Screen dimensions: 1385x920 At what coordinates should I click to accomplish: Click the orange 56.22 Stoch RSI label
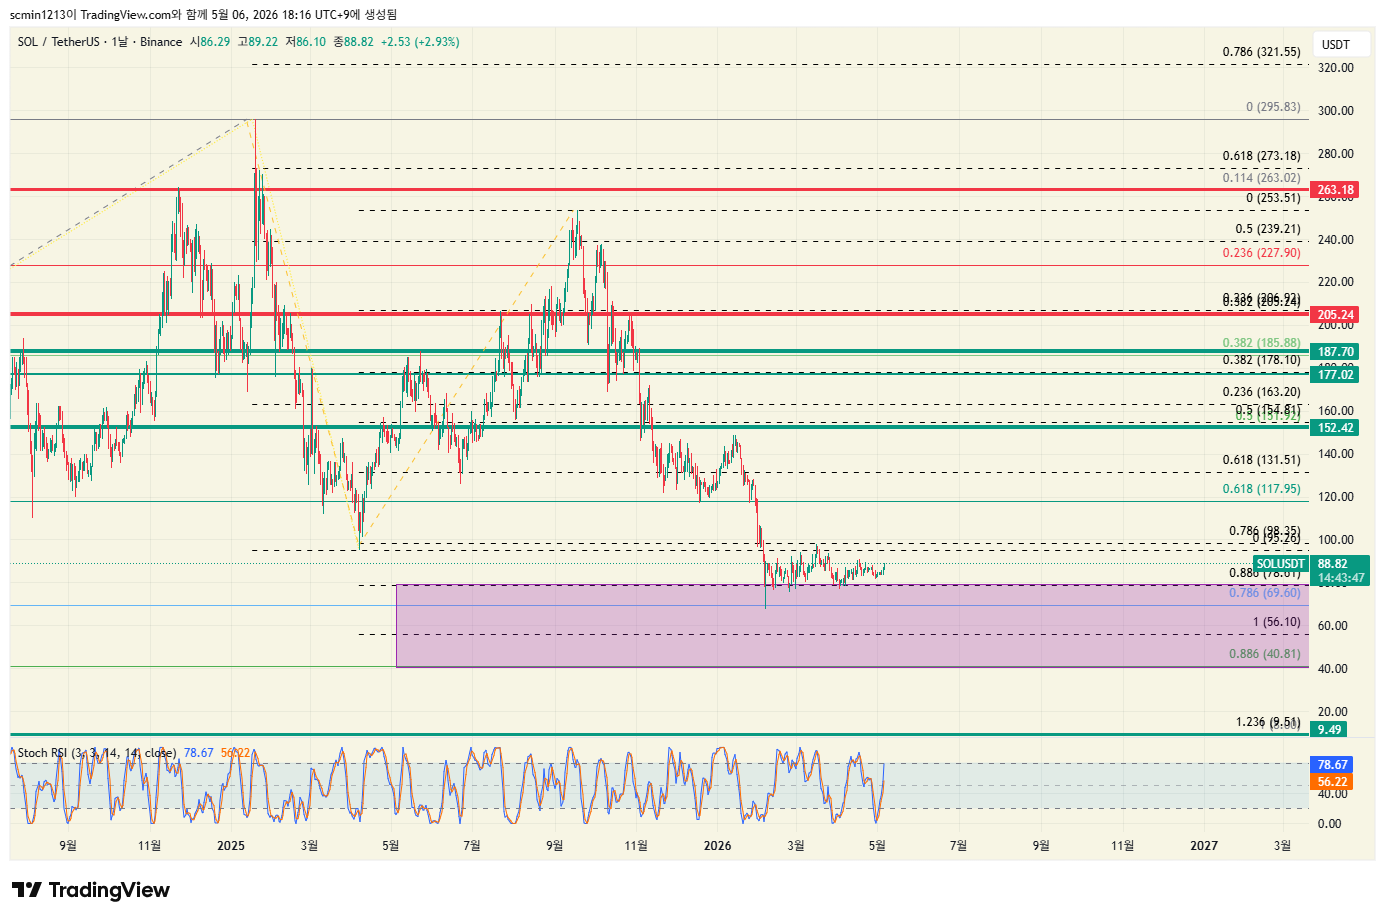[1331, 782]
